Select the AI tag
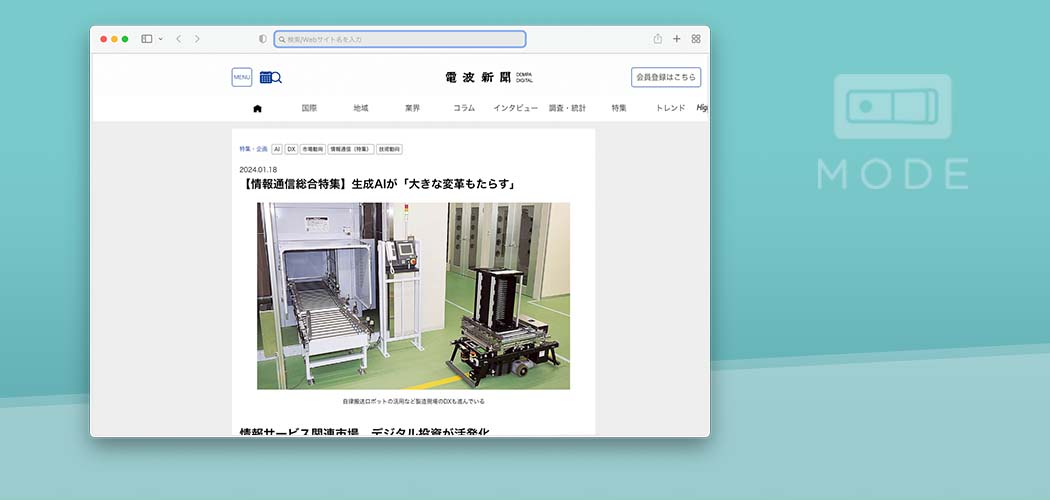This screenshot has height=500, width=1050. [x=277, y=149]
